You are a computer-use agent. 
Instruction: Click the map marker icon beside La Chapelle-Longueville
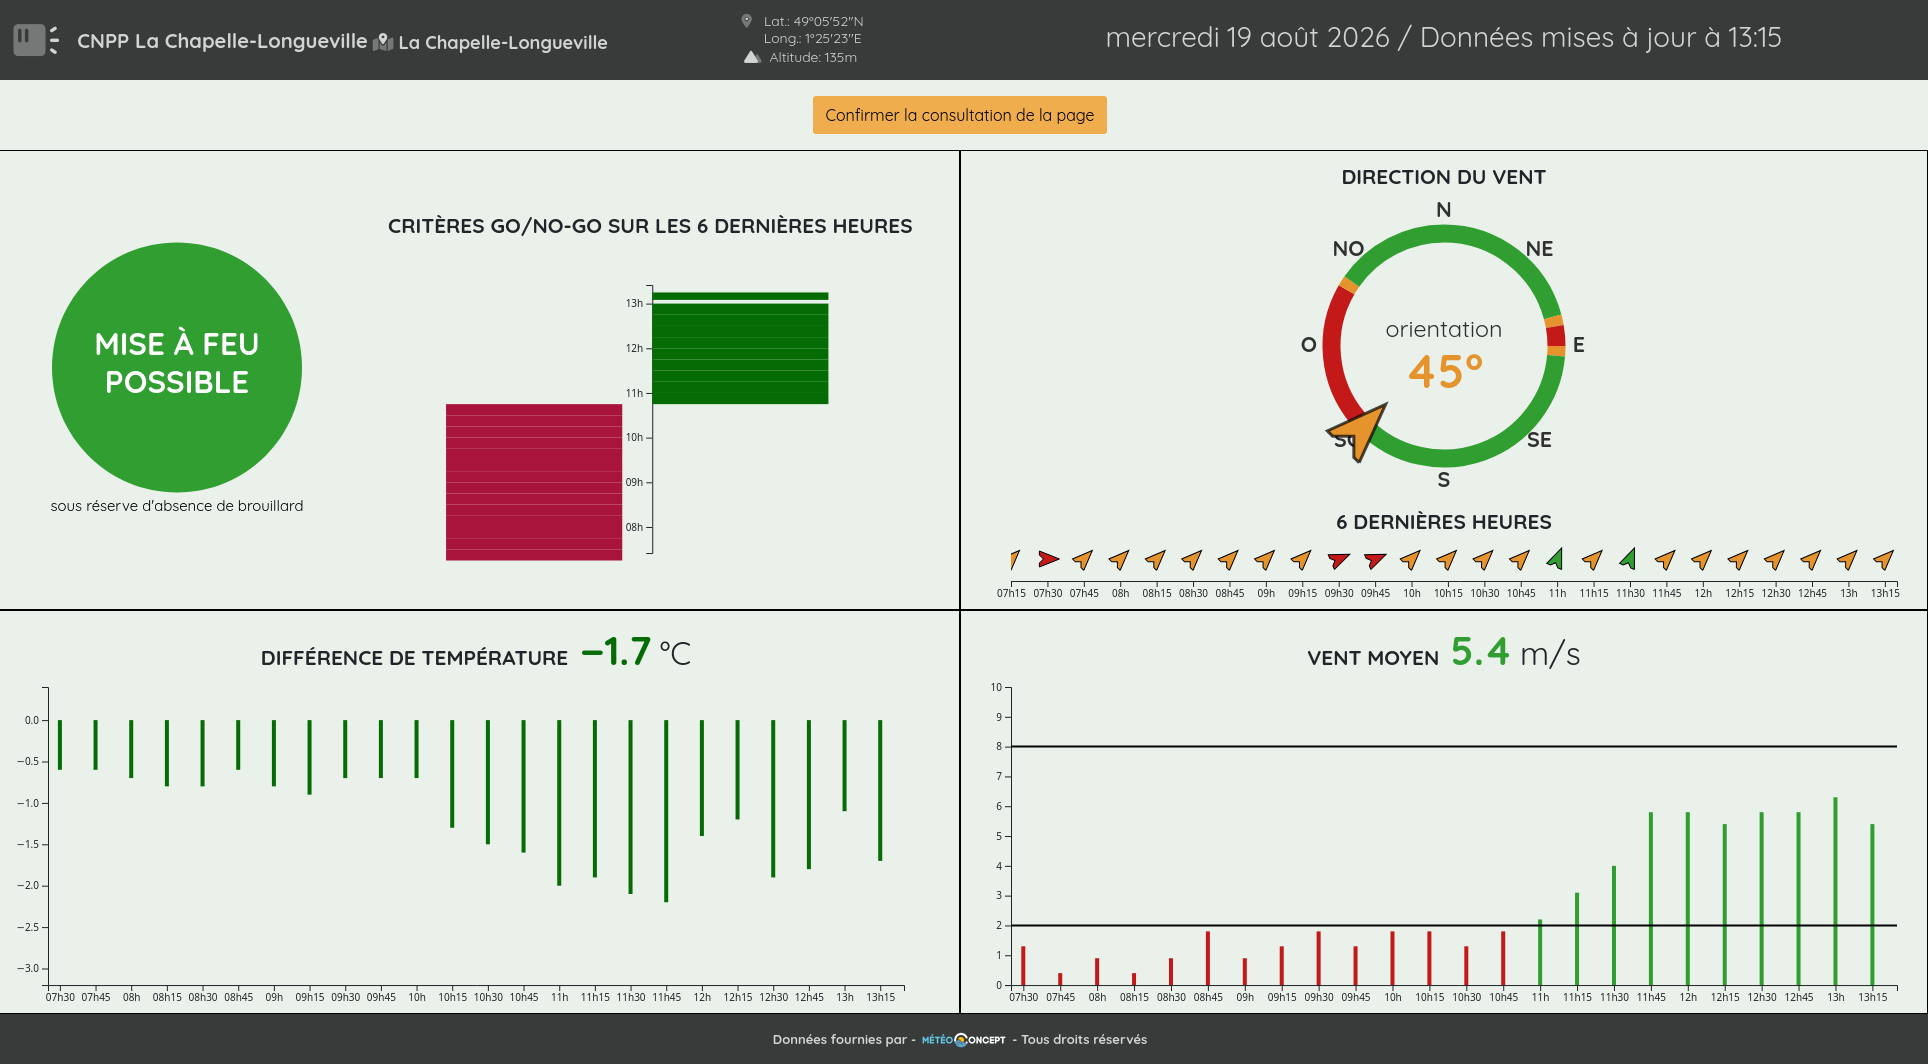tap(383, 43)
